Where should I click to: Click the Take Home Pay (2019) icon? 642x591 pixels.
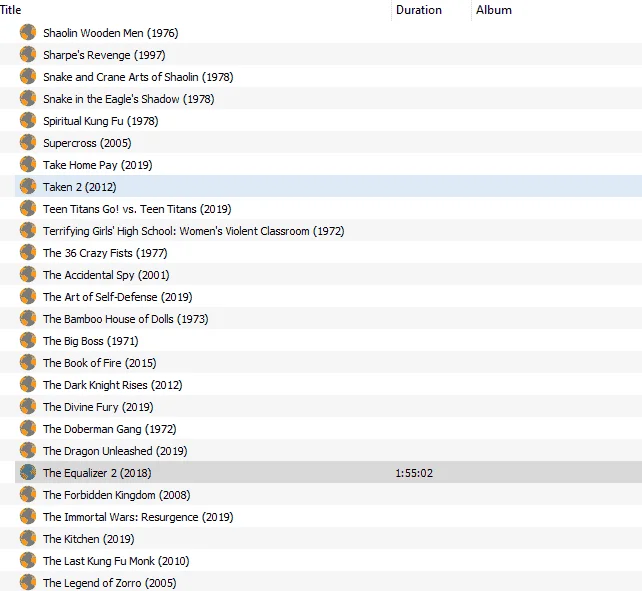pyautogui.click(x=28, y=164)
